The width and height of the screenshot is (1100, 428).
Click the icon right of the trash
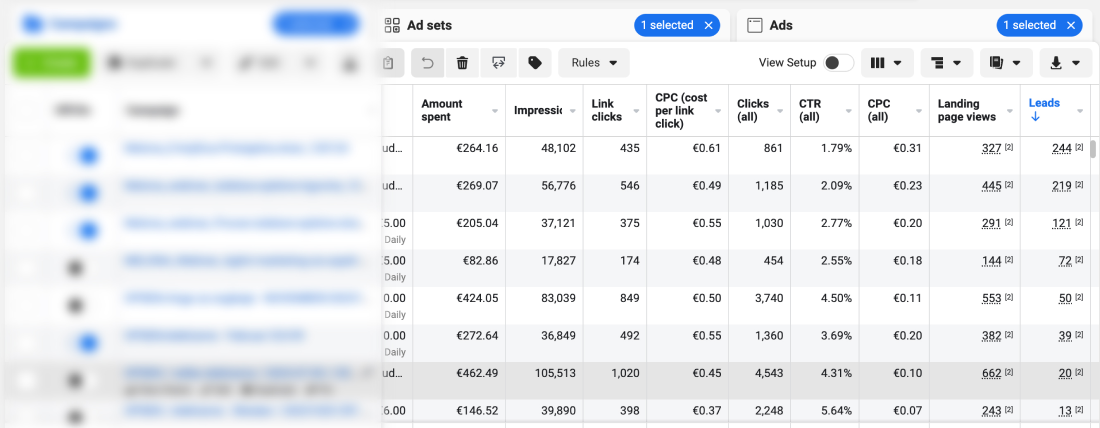[x=498, y=63]
